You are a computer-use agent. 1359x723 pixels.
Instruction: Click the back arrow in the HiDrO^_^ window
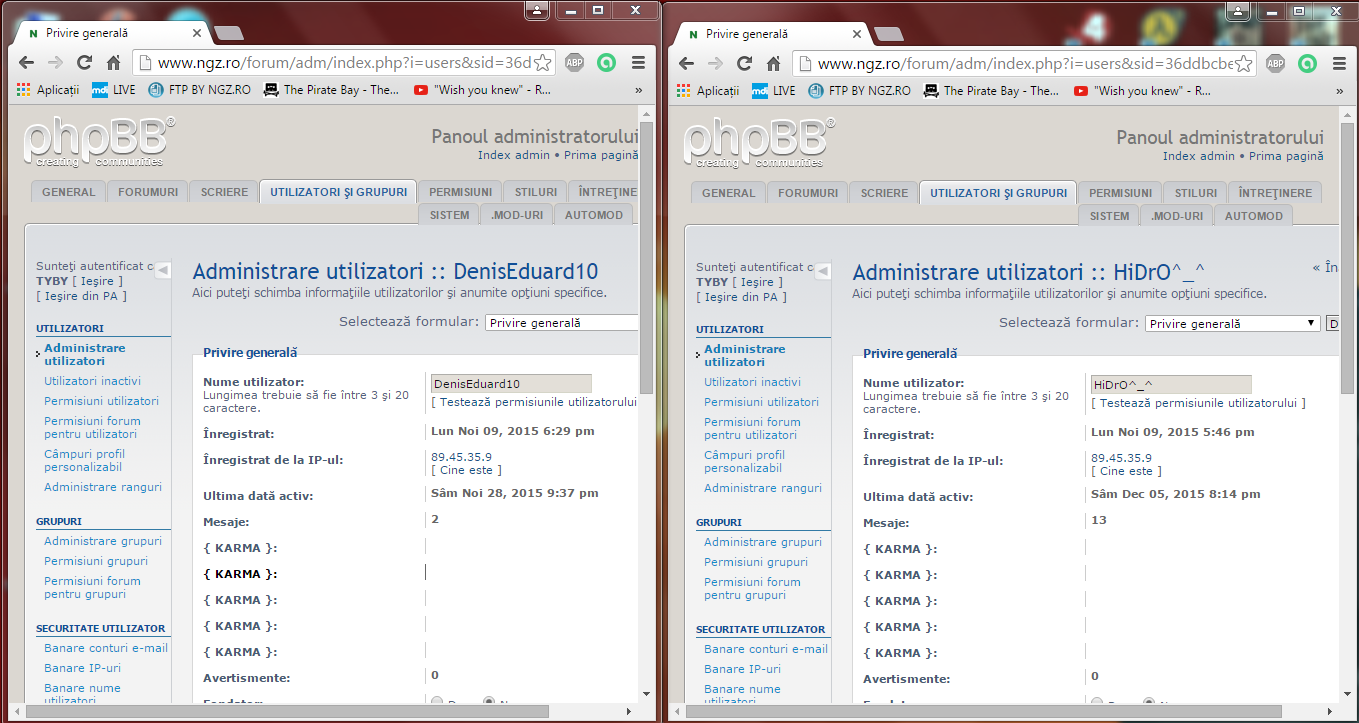[686, 63]
